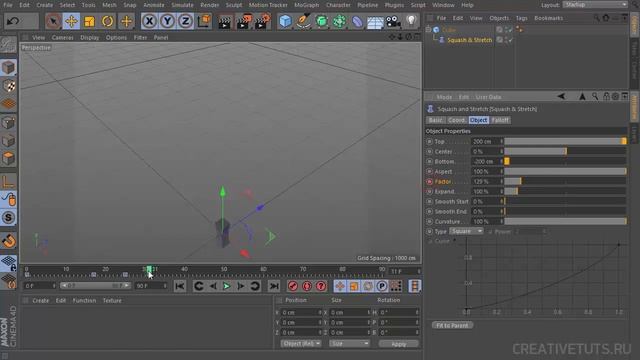Click the Enable Axis L icon
The width and height of the screenshot is (640, 360).
pos(8,182)
